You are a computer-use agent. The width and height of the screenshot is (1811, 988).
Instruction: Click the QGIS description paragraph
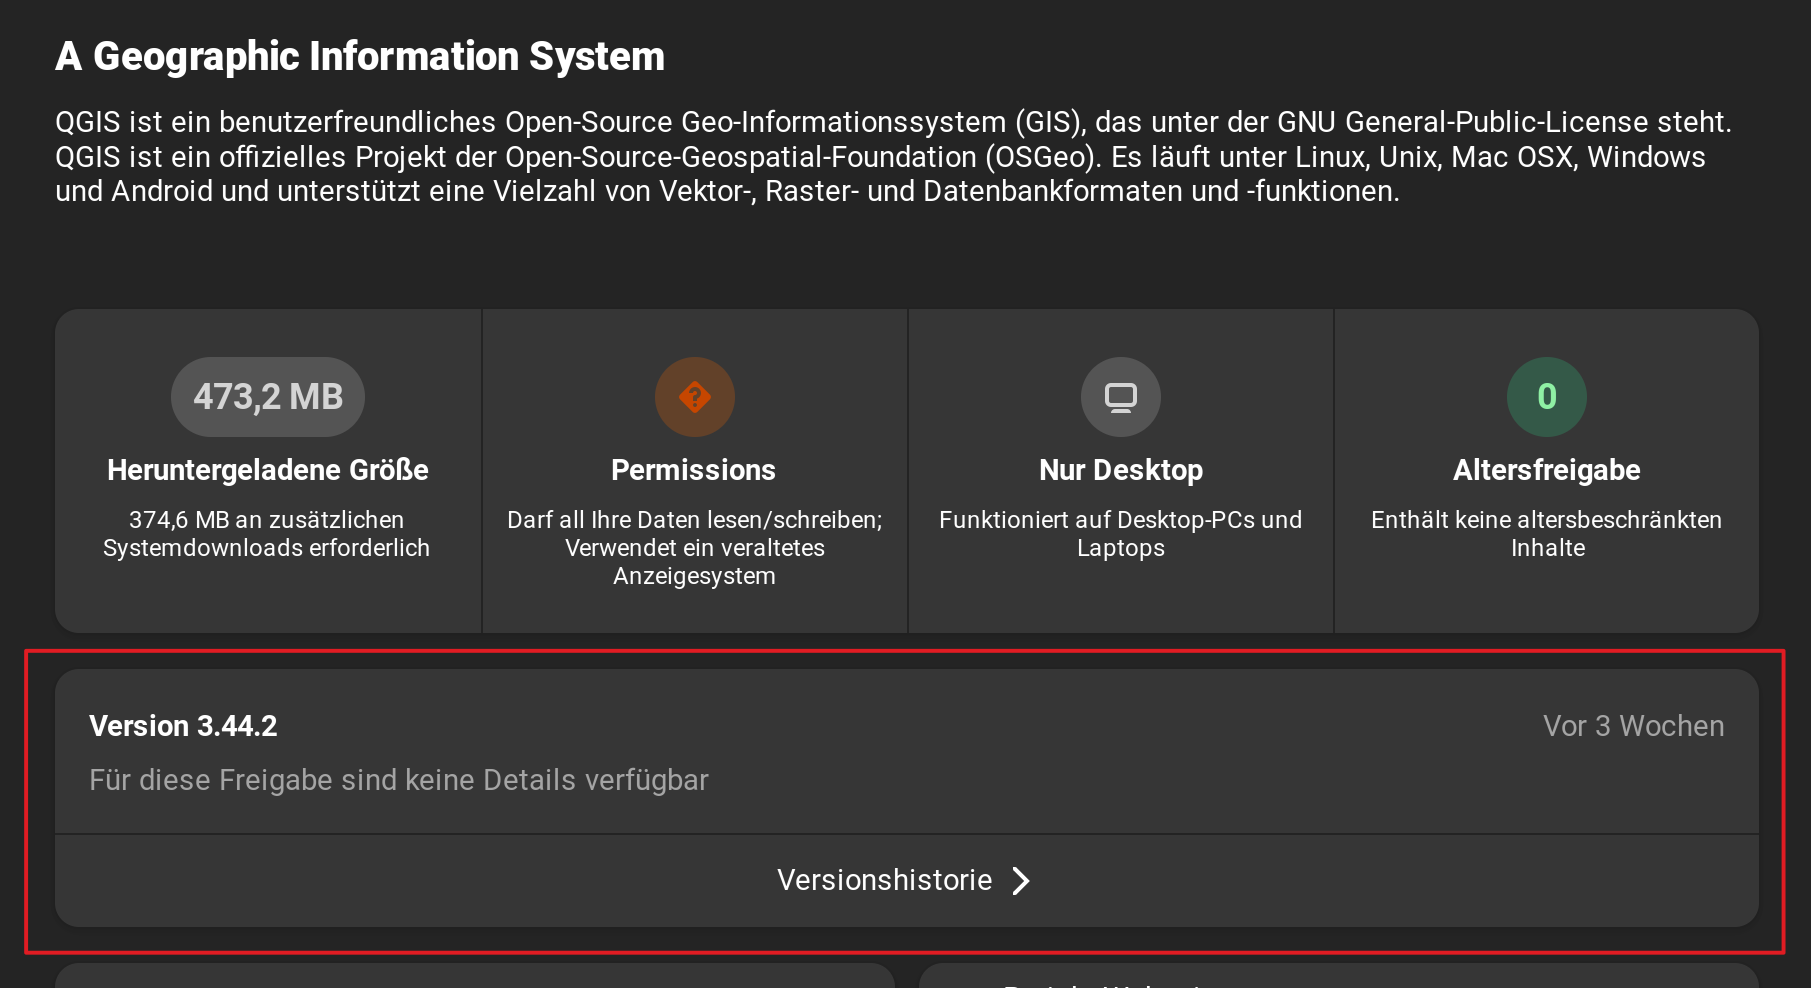click(x=890, y=157)
